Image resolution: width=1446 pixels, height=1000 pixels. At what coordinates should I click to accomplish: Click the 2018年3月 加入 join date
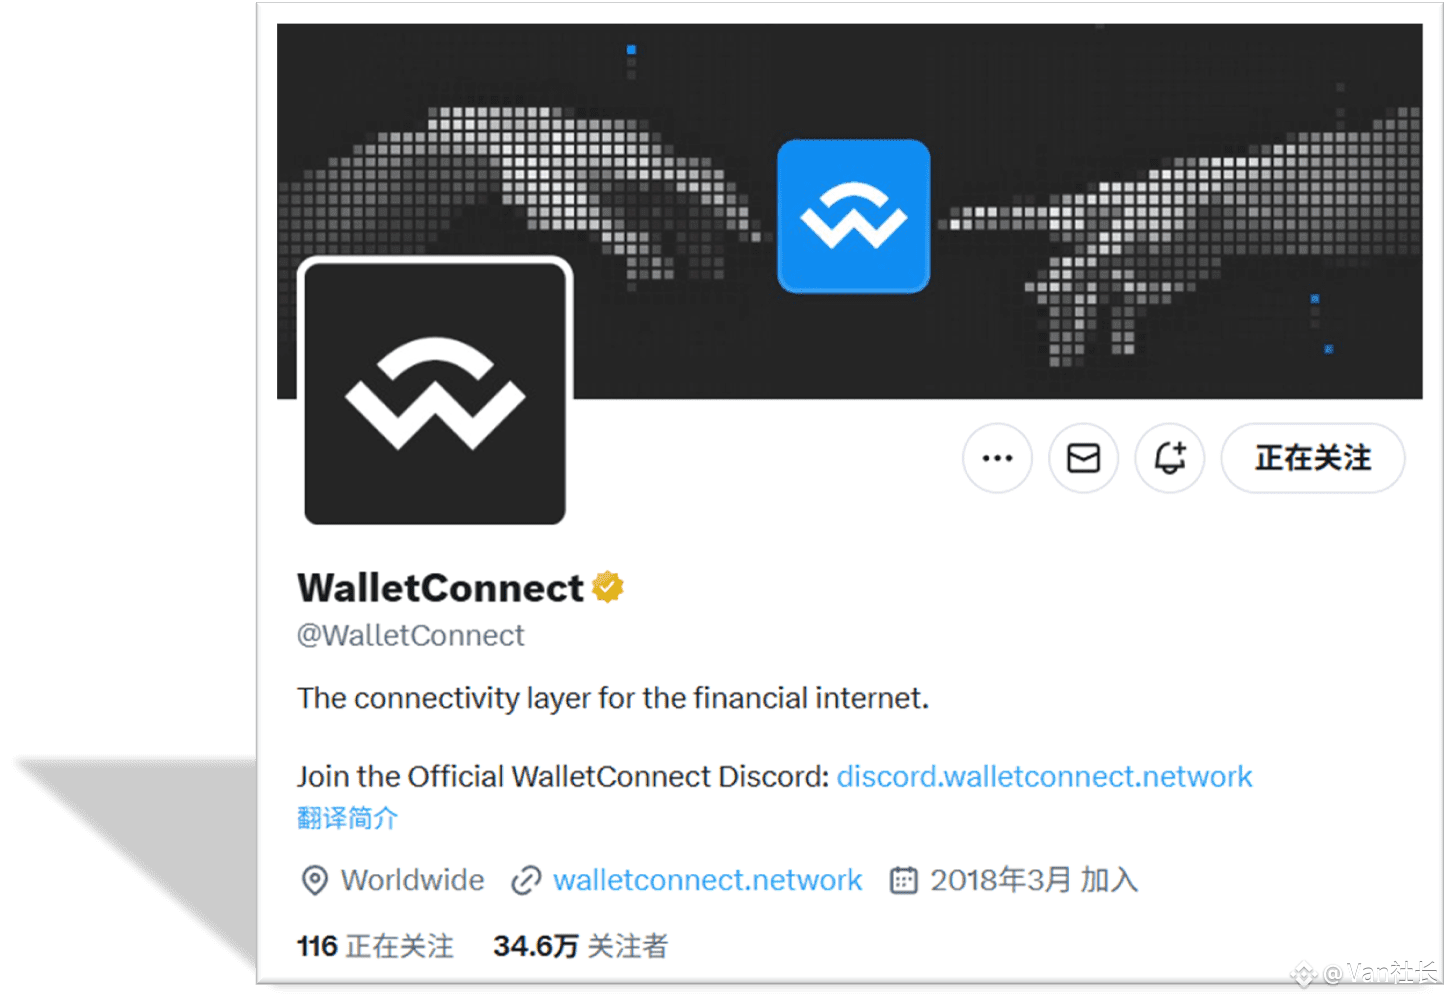tap(1034, 880)
